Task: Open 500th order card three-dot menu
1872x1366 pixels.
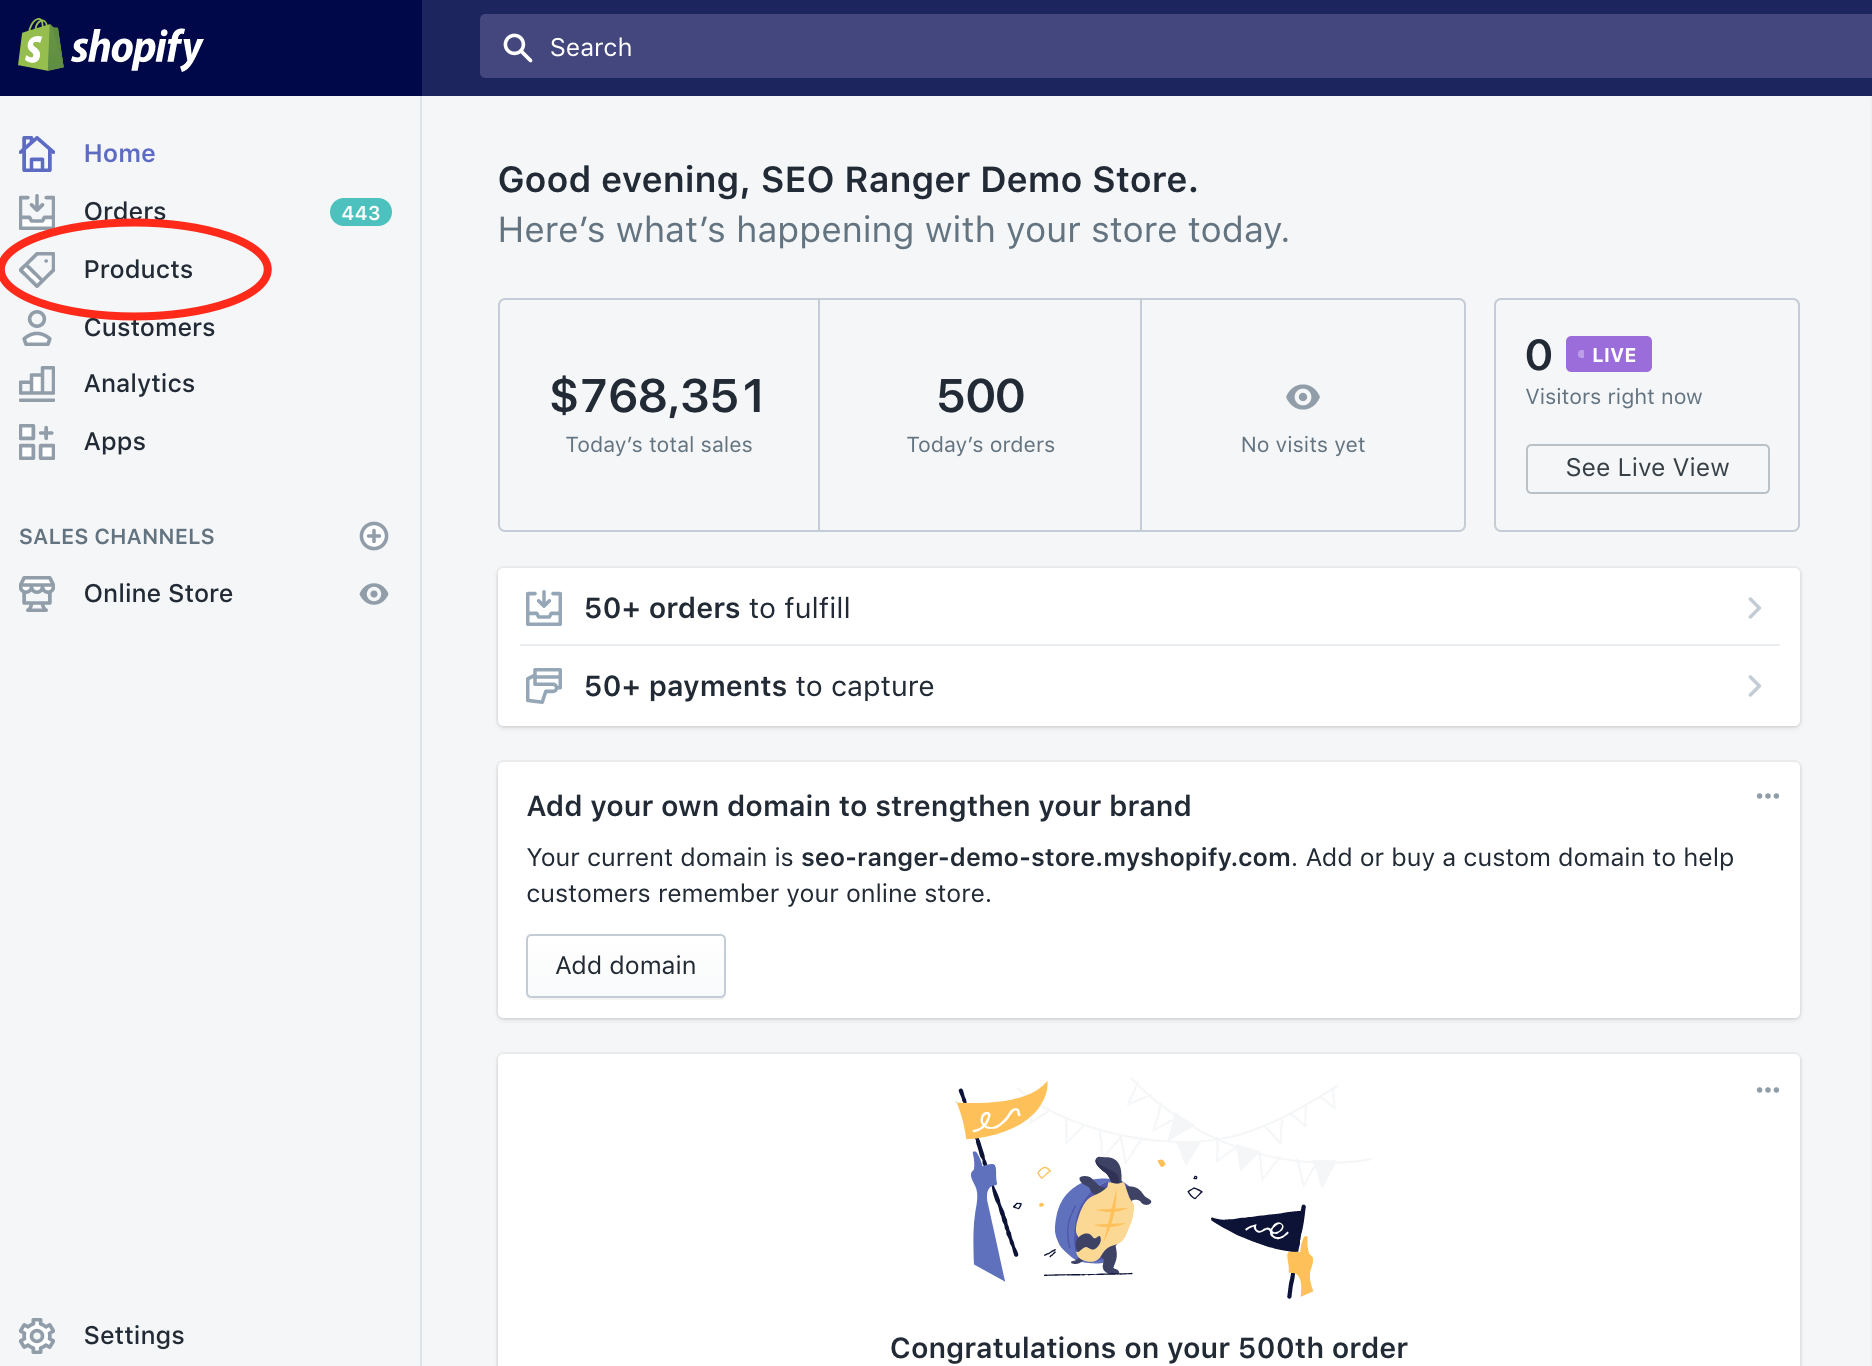Action: pos(1768,1090)
